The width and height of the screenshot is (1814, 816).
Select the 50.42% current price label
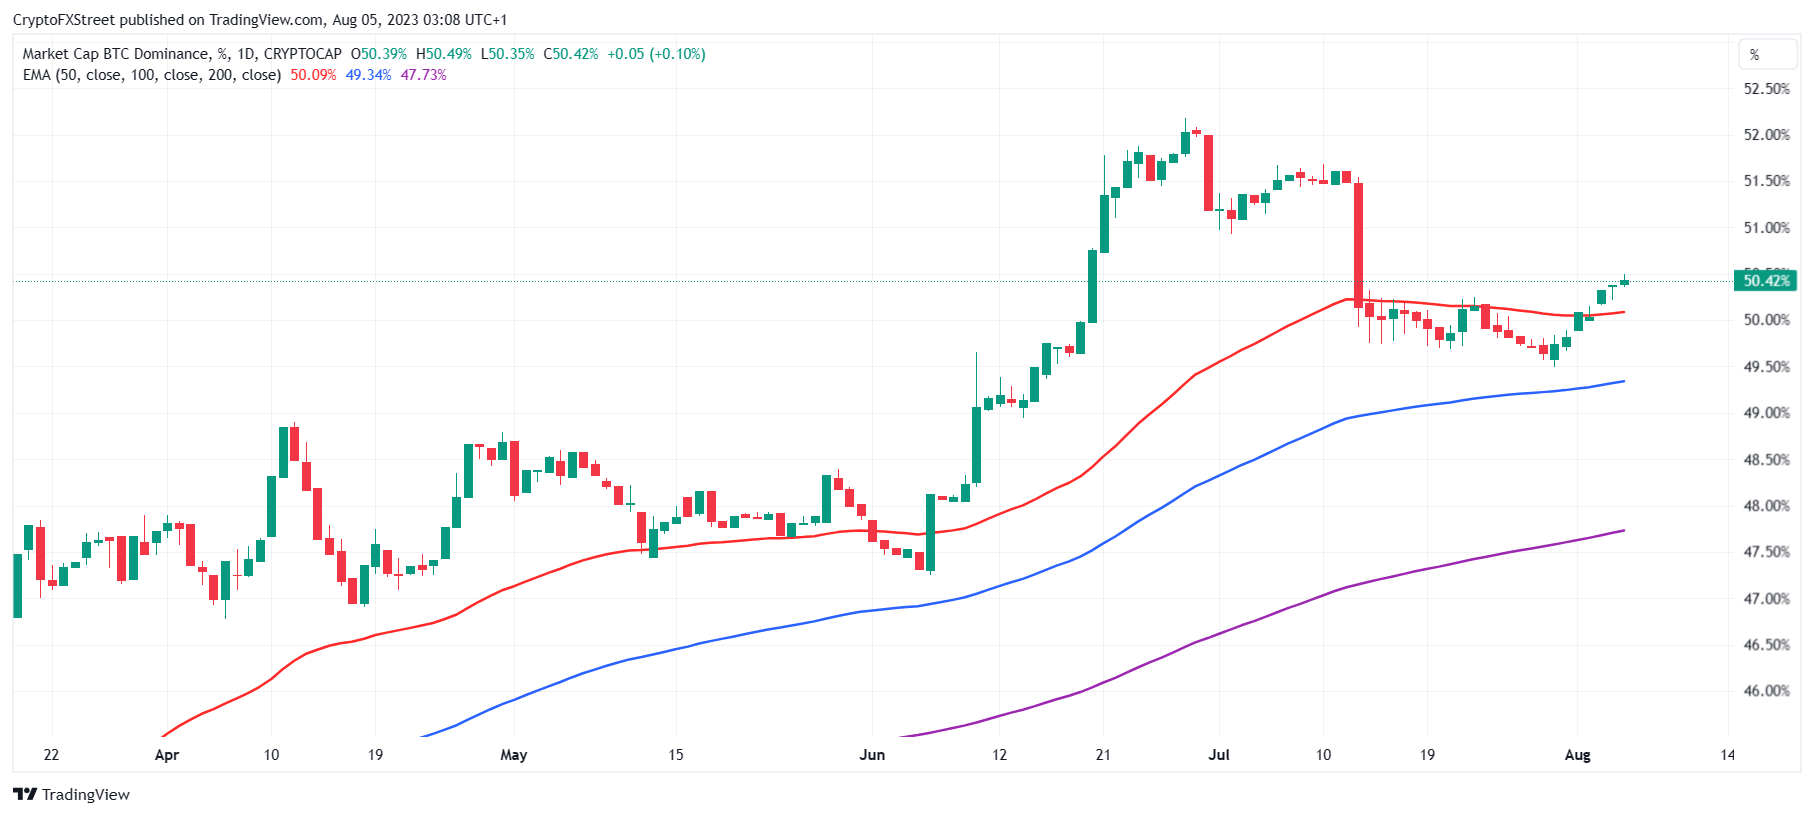1765,281
